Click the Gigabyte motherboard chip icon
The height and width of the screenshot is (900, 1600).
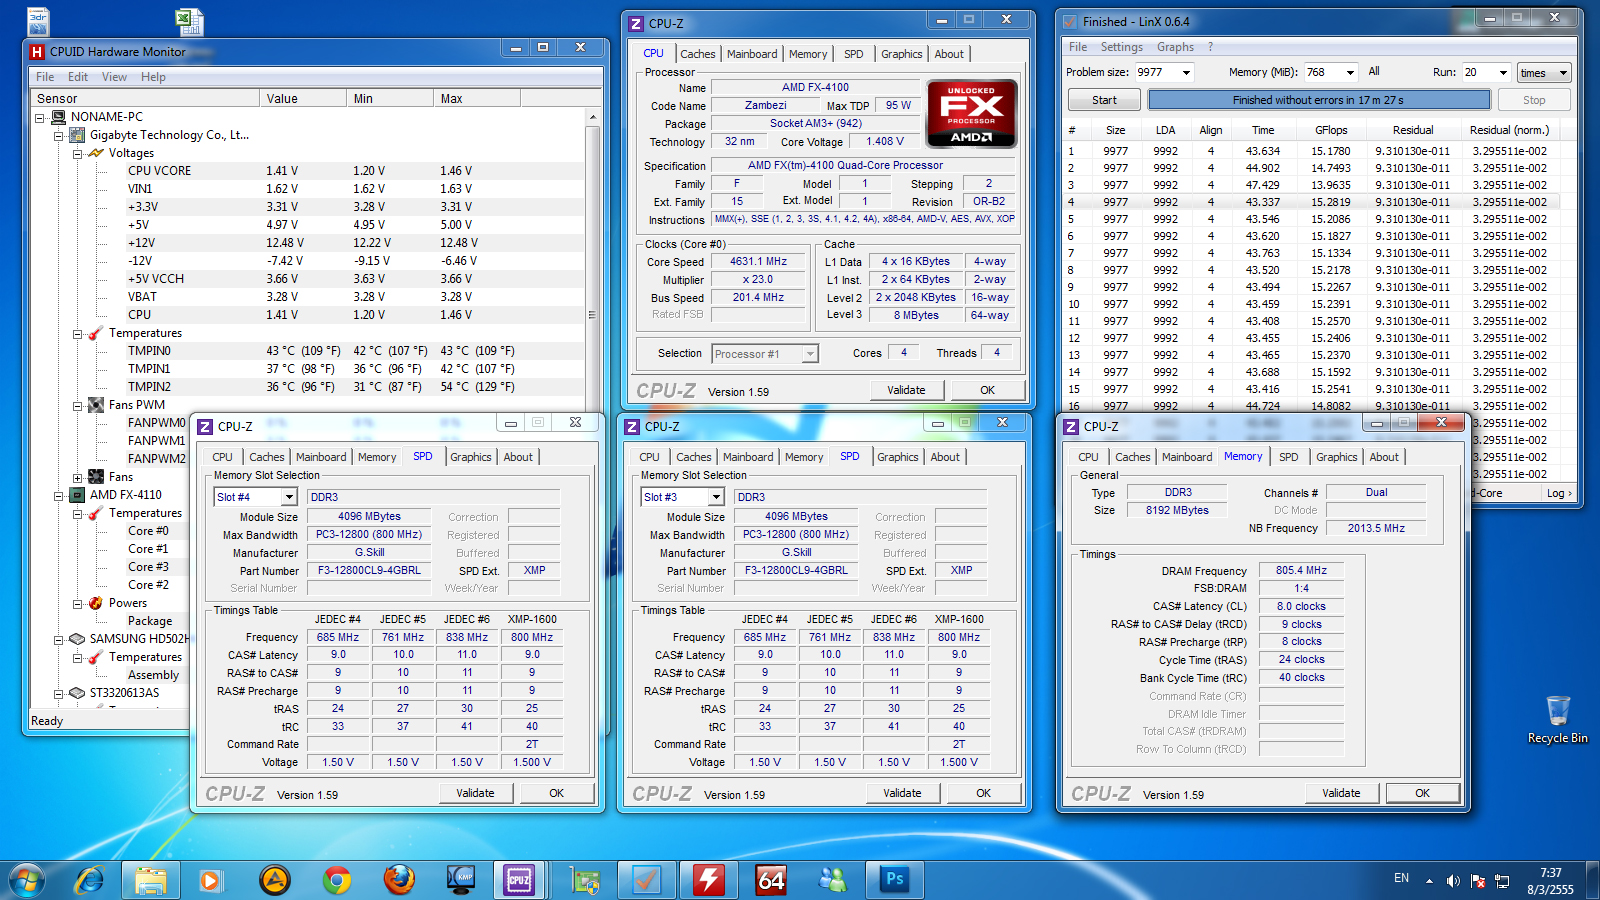(77, 135)
